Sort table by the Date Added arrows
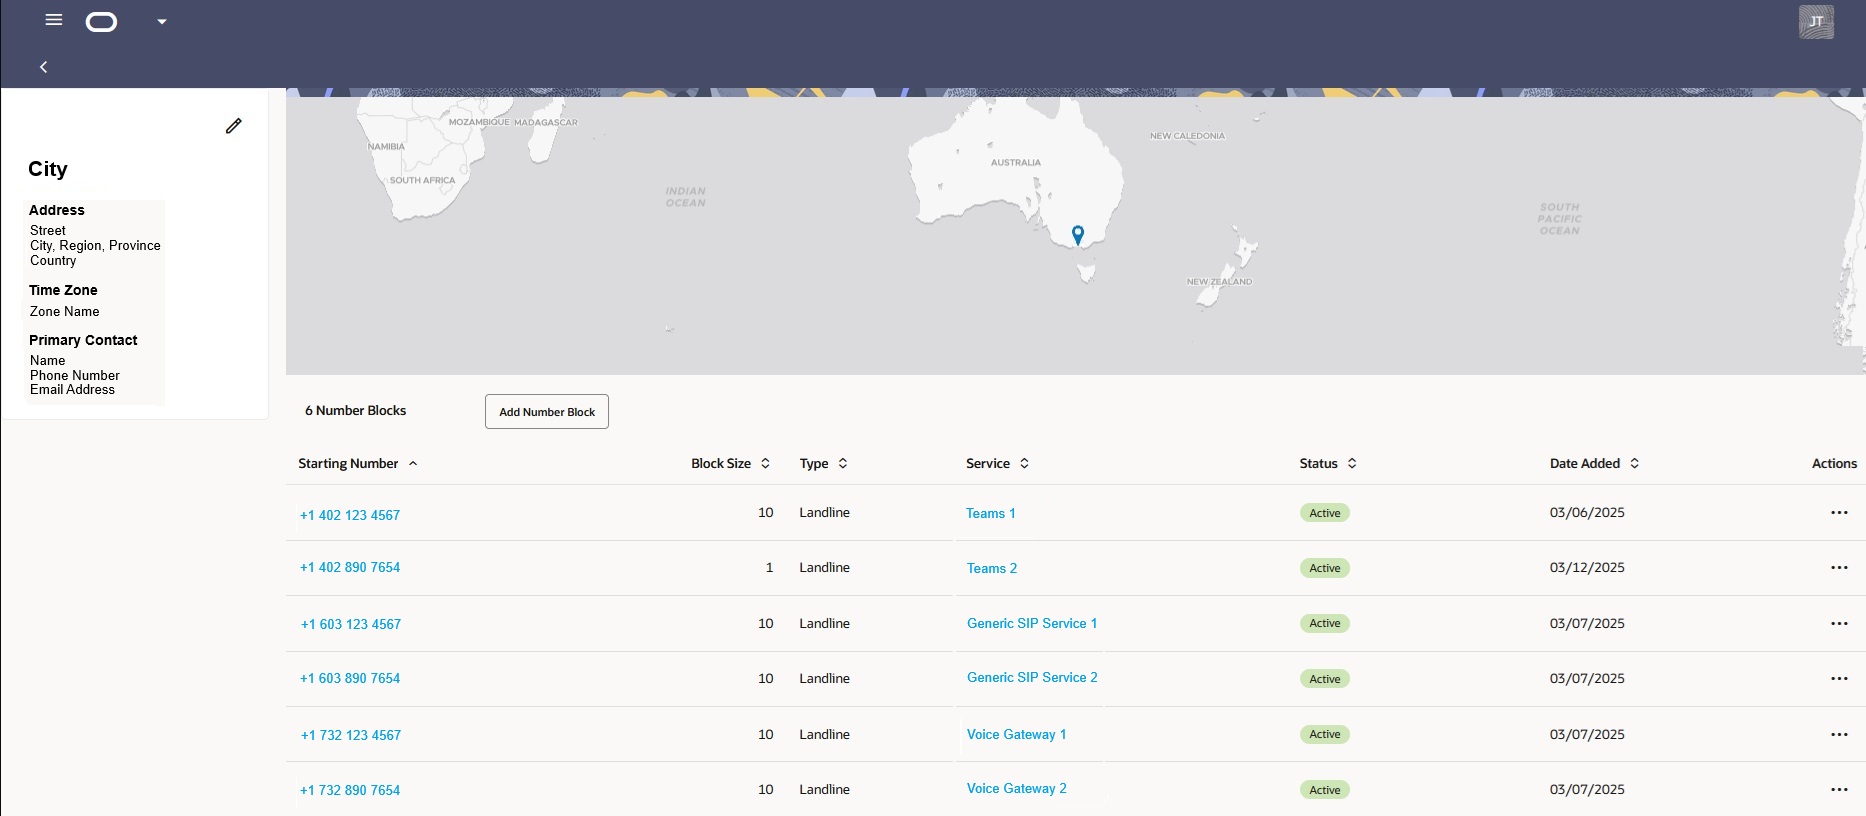The height and width of the screenshot is (816, 1866). tap(1634, 464)
